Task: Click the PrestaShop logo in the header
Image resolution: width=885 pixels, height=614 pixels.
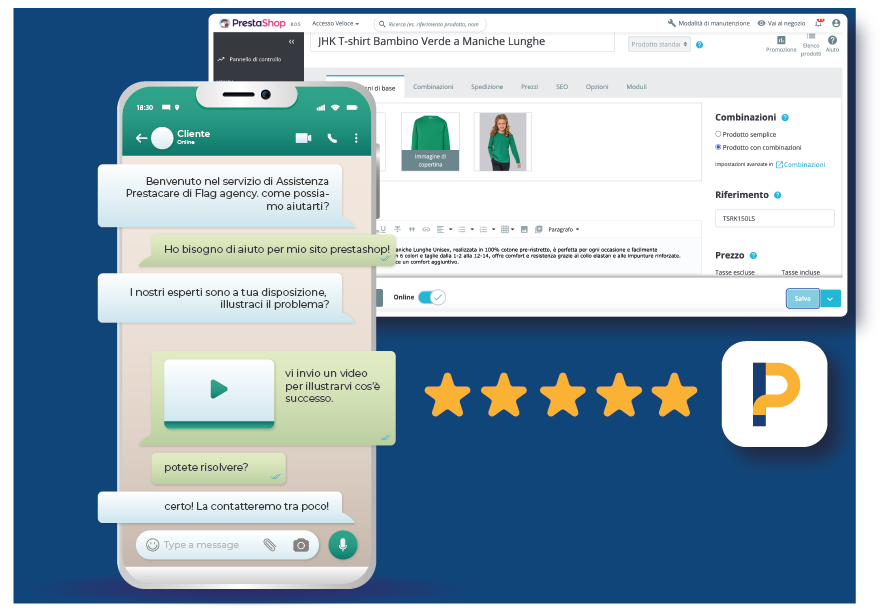Action: pos(252,23)
